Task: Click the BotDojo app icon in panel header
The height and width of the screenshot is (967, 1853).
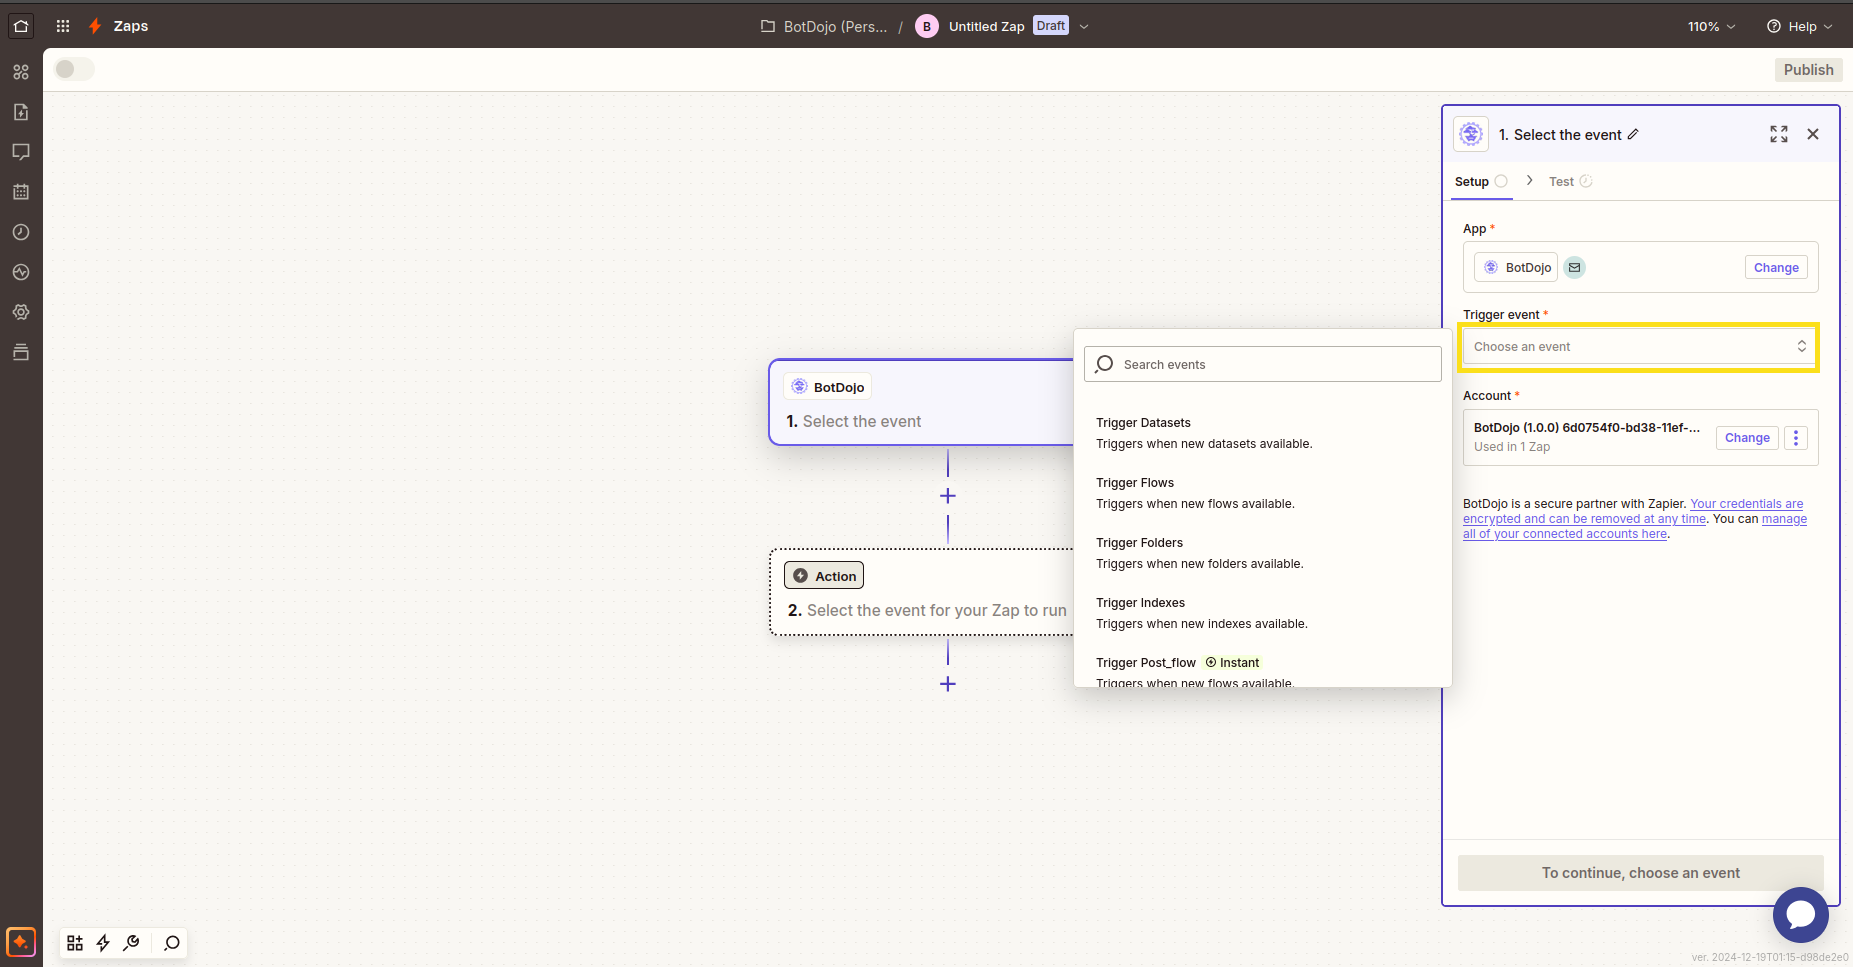Action: [x=1471, y=134]
